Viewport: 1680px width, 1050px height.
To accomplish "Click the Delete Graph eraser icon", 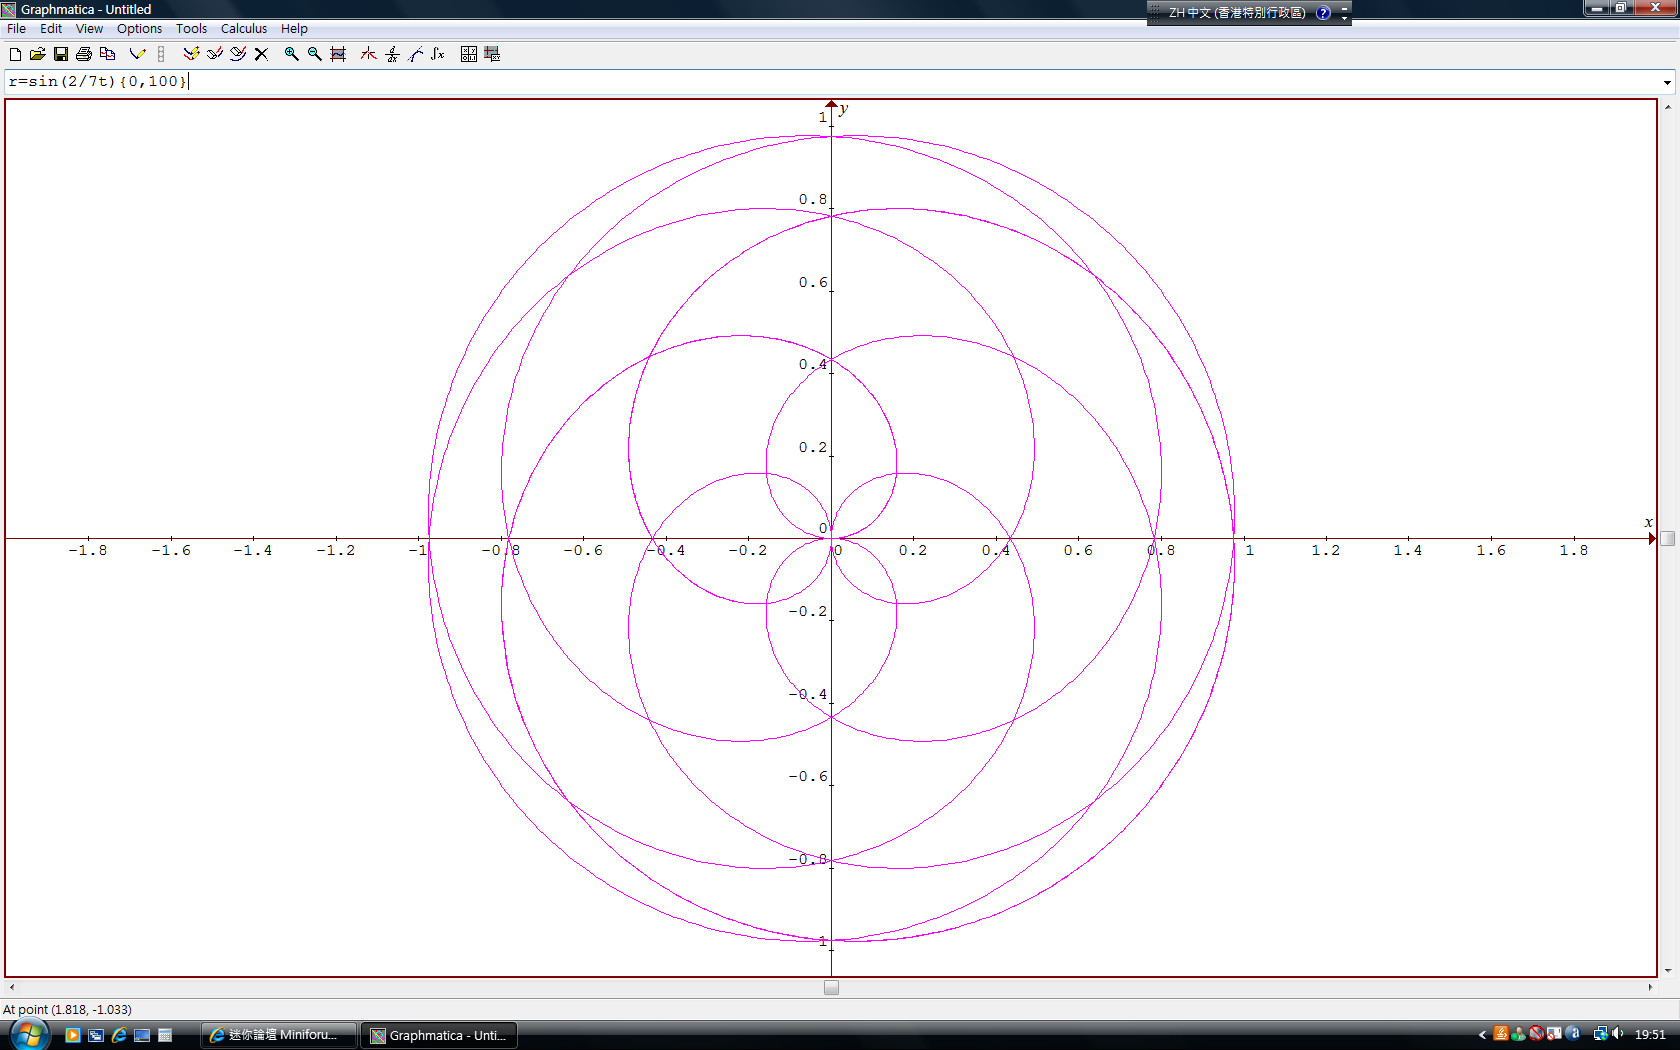I will pyautogui.click(x=238, y=54).
